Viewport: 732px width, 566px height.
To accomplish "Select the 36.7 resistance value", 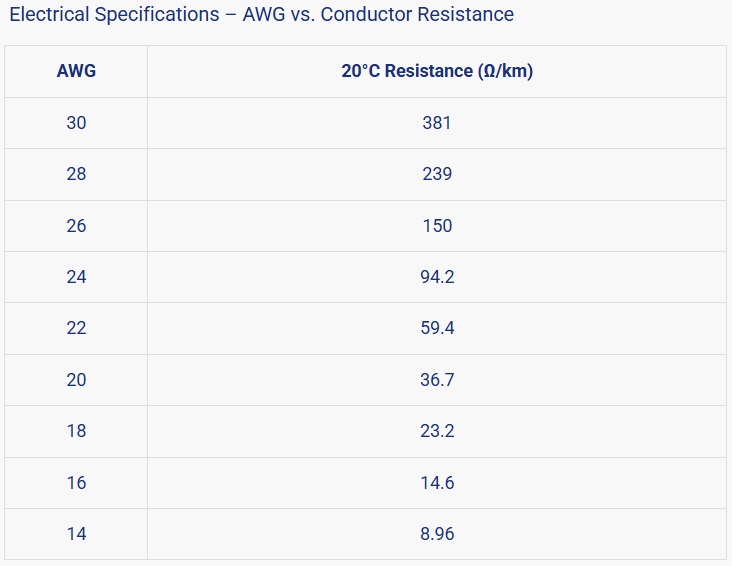I will [x=437, y=380].
